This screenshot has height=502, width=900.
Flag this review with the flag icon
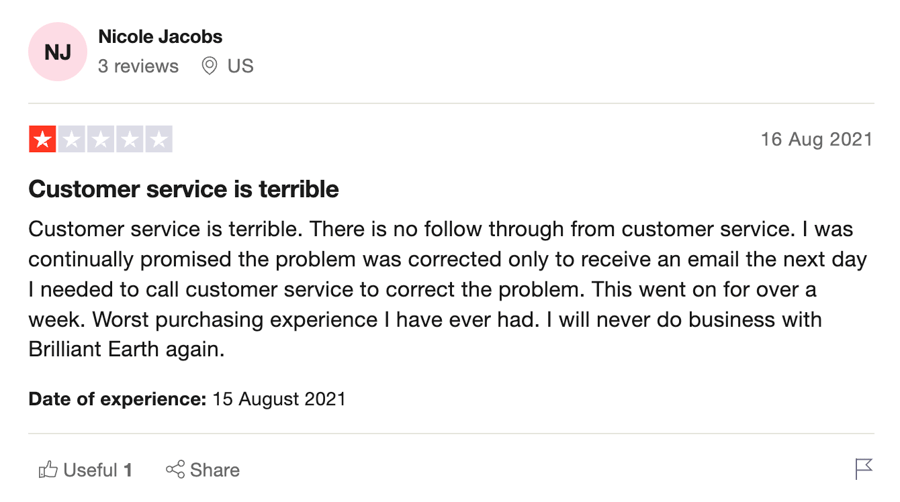(863, 469)
